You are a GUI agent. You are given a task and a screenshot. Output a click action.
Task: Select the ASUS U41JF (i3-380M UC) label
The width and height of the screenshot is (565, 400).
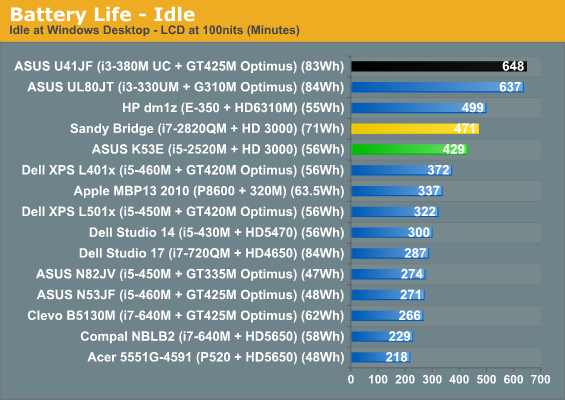tap(179, 66)
